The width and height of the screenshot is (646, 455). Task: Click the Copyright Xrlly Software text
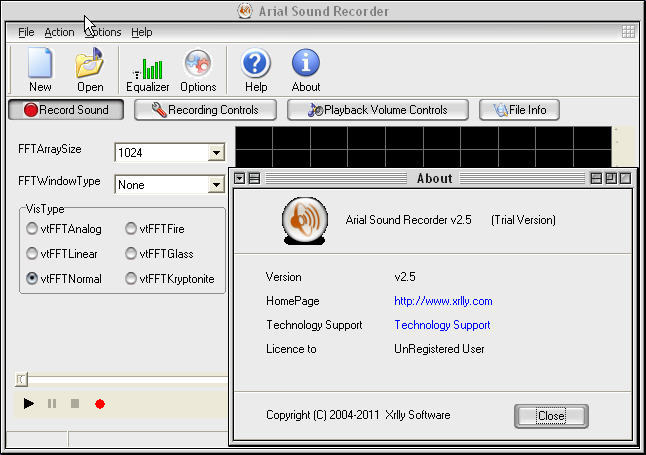(x=358, y=415)
